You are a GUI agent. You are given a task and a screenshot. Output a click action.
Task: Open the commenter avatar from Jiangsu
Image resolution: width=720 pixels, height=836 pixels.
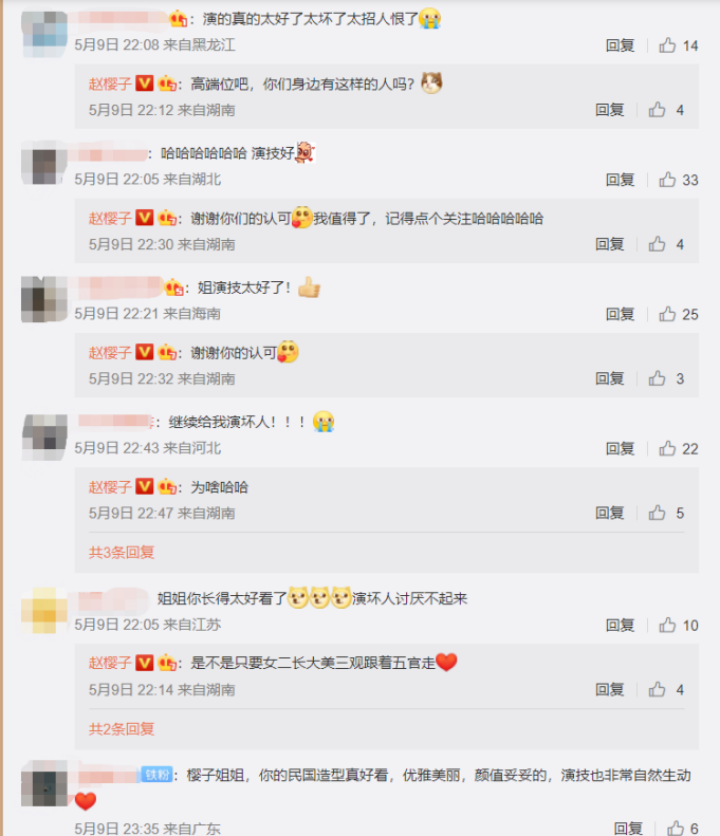point(44,611)
